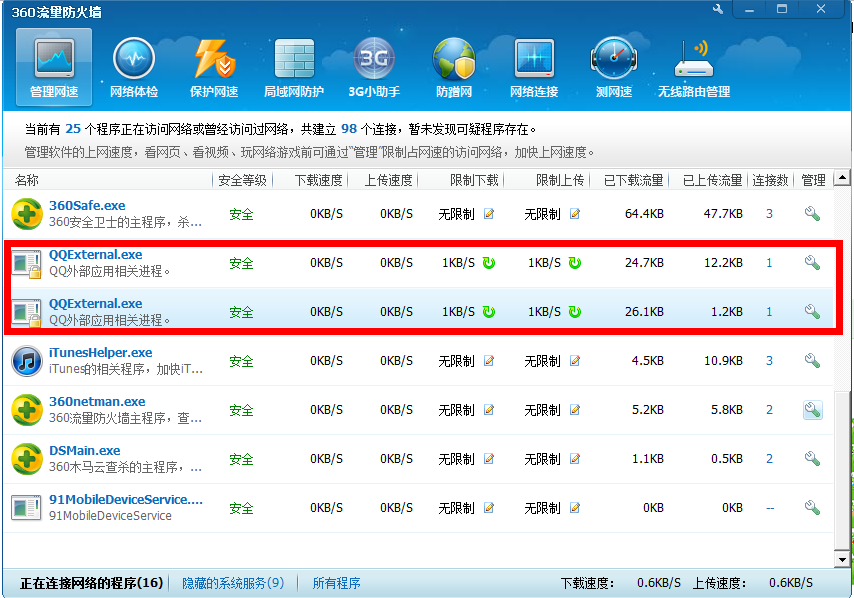Viewport: 854px width, 598px height.
Task: Open the 91MobileDeviceService program name link
Action: [126, 499]
